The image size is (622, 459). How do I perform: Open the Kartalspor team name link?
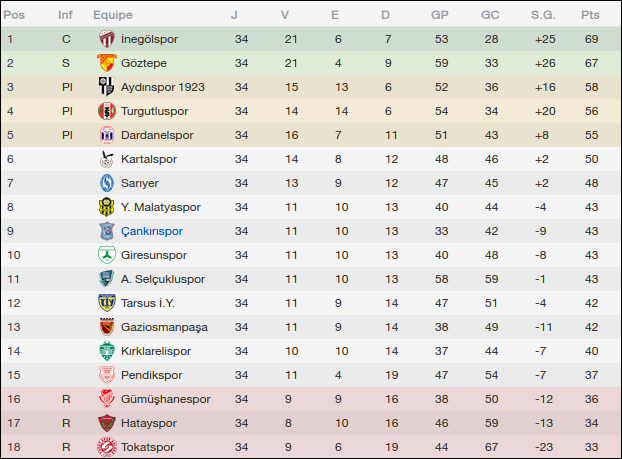click(148, 159)
